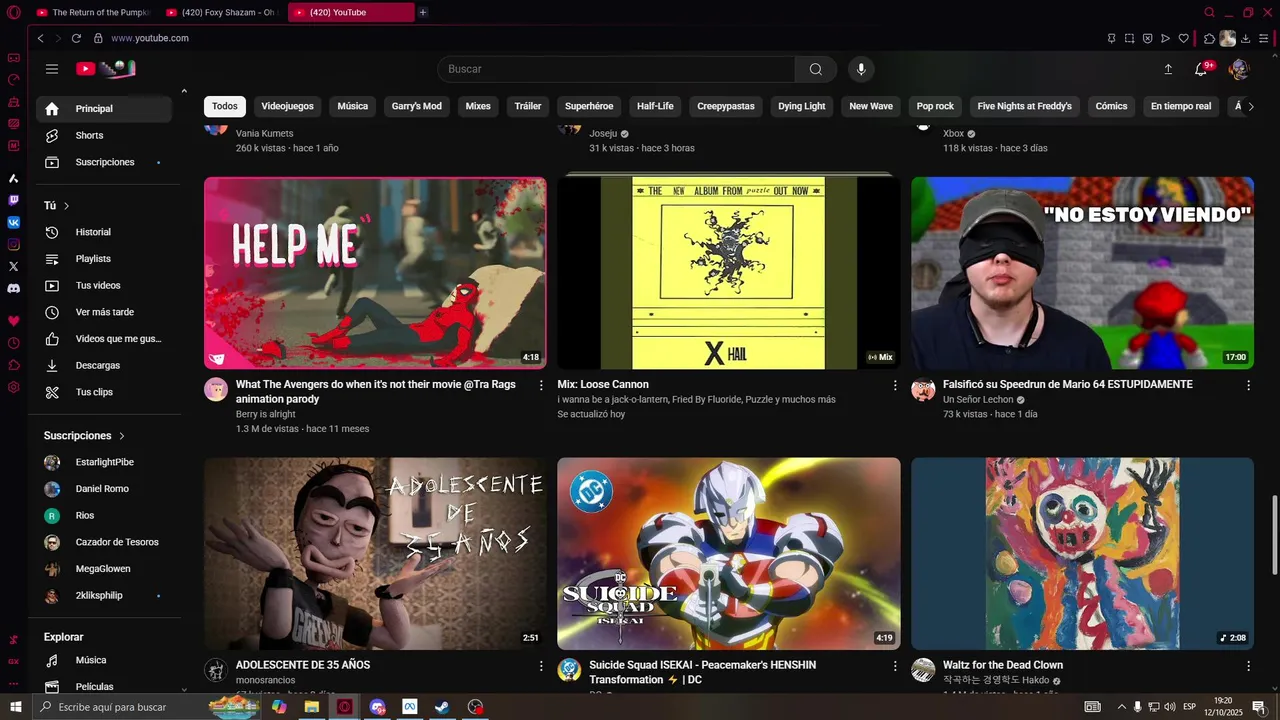
Task: Reload the current page
Action: pos(76,38)
